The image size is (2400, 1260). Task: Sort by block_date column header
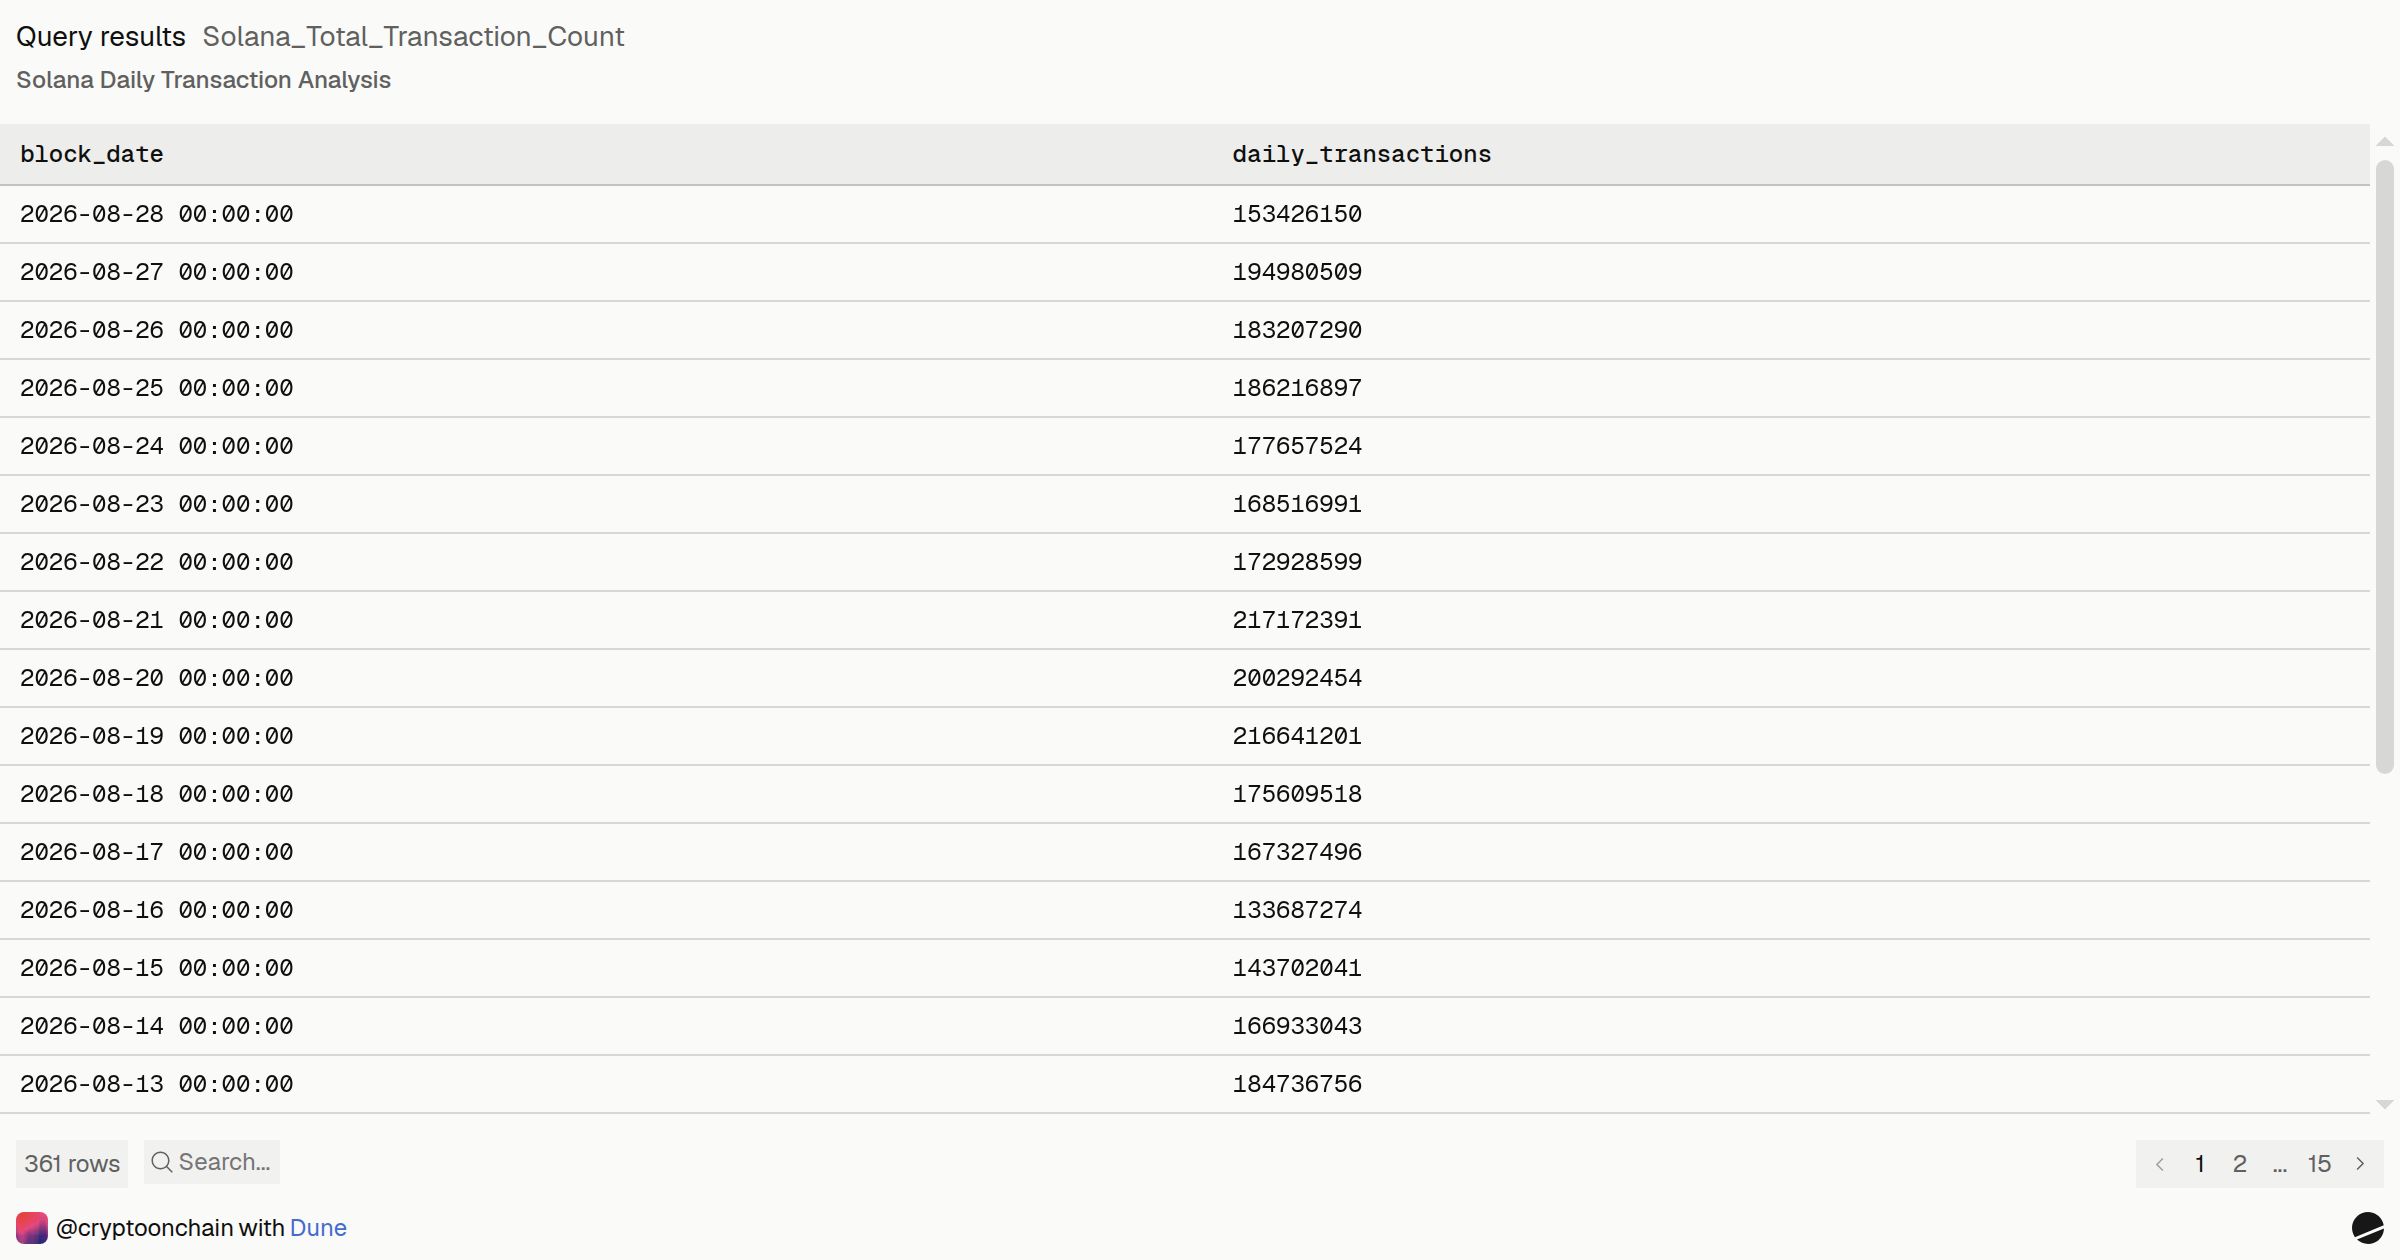tap(91, 154)
